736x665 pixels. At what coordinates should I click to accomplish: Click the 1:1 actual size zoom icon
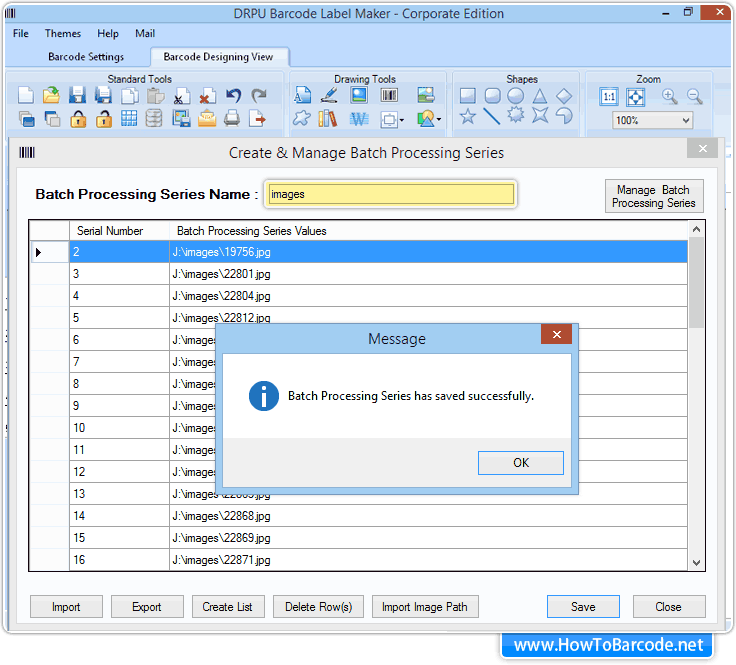click(609, 97)
